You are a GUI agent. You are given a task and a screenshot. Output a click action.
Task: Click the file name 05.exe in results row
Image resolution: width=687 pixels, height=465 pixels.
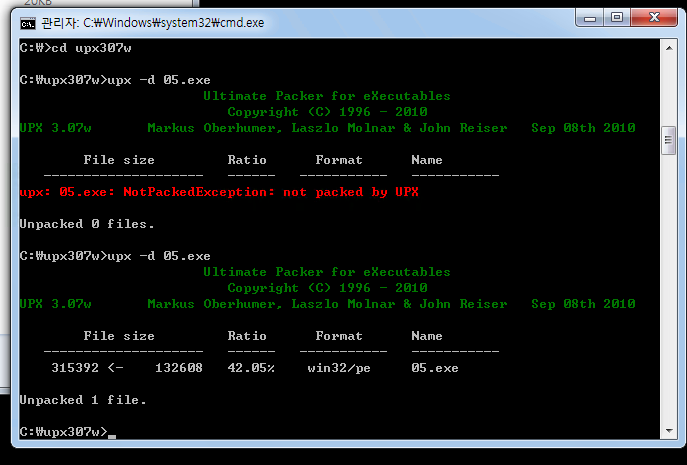pos(435,368)
